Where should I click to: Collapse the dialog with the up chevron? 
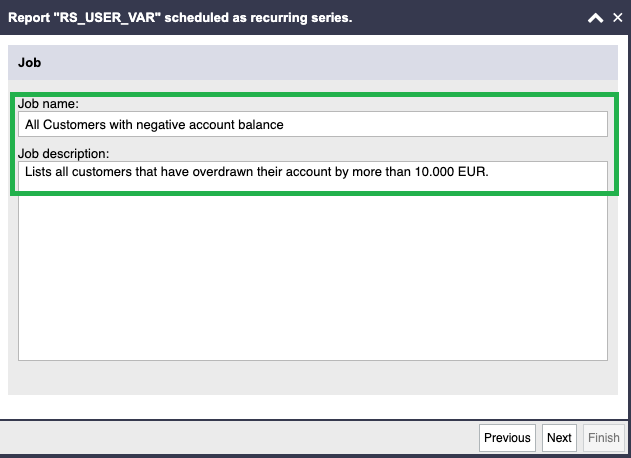click(x=595, y=18)
